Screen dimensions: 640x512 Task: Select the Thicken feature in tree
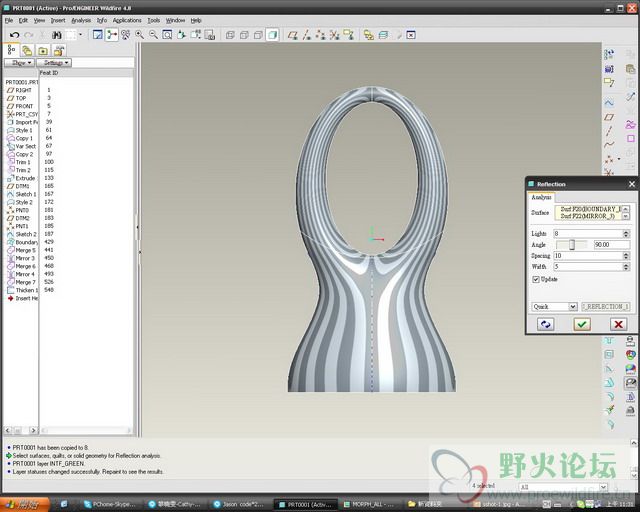click(x=22, y=290)
